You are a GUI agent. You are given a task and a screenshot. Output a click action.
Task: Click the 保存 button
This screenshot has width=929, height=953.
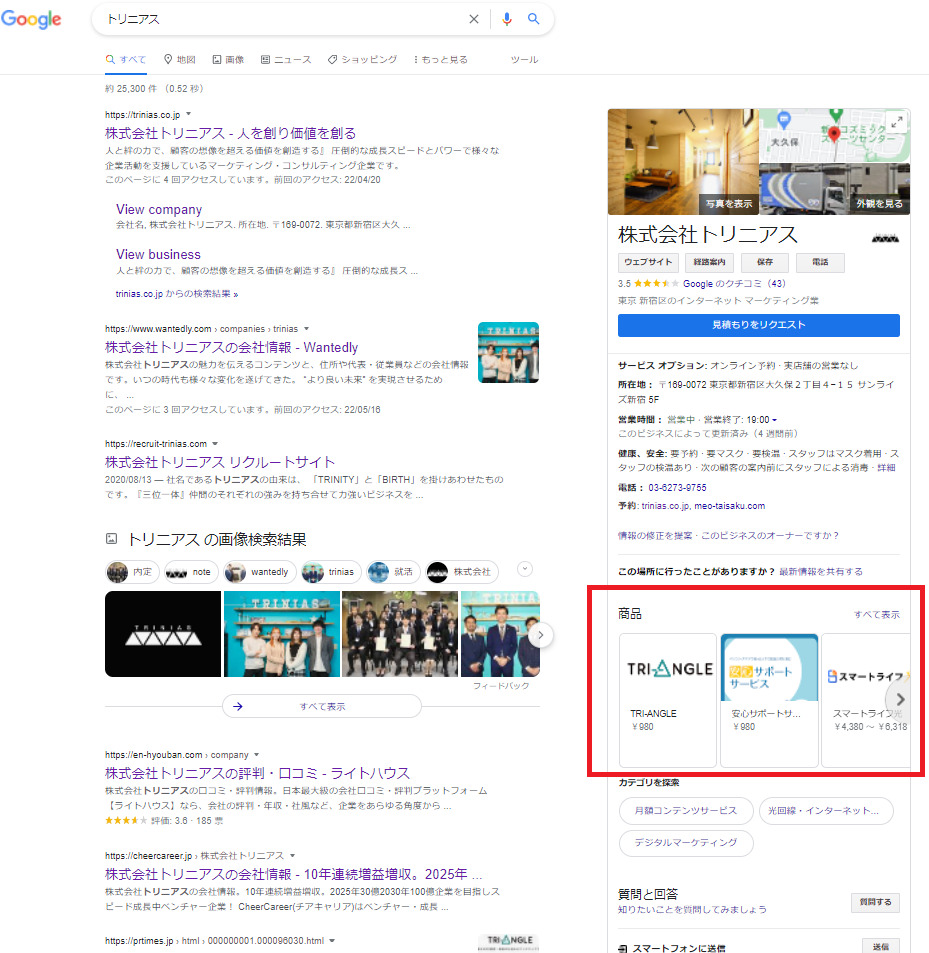765,262
